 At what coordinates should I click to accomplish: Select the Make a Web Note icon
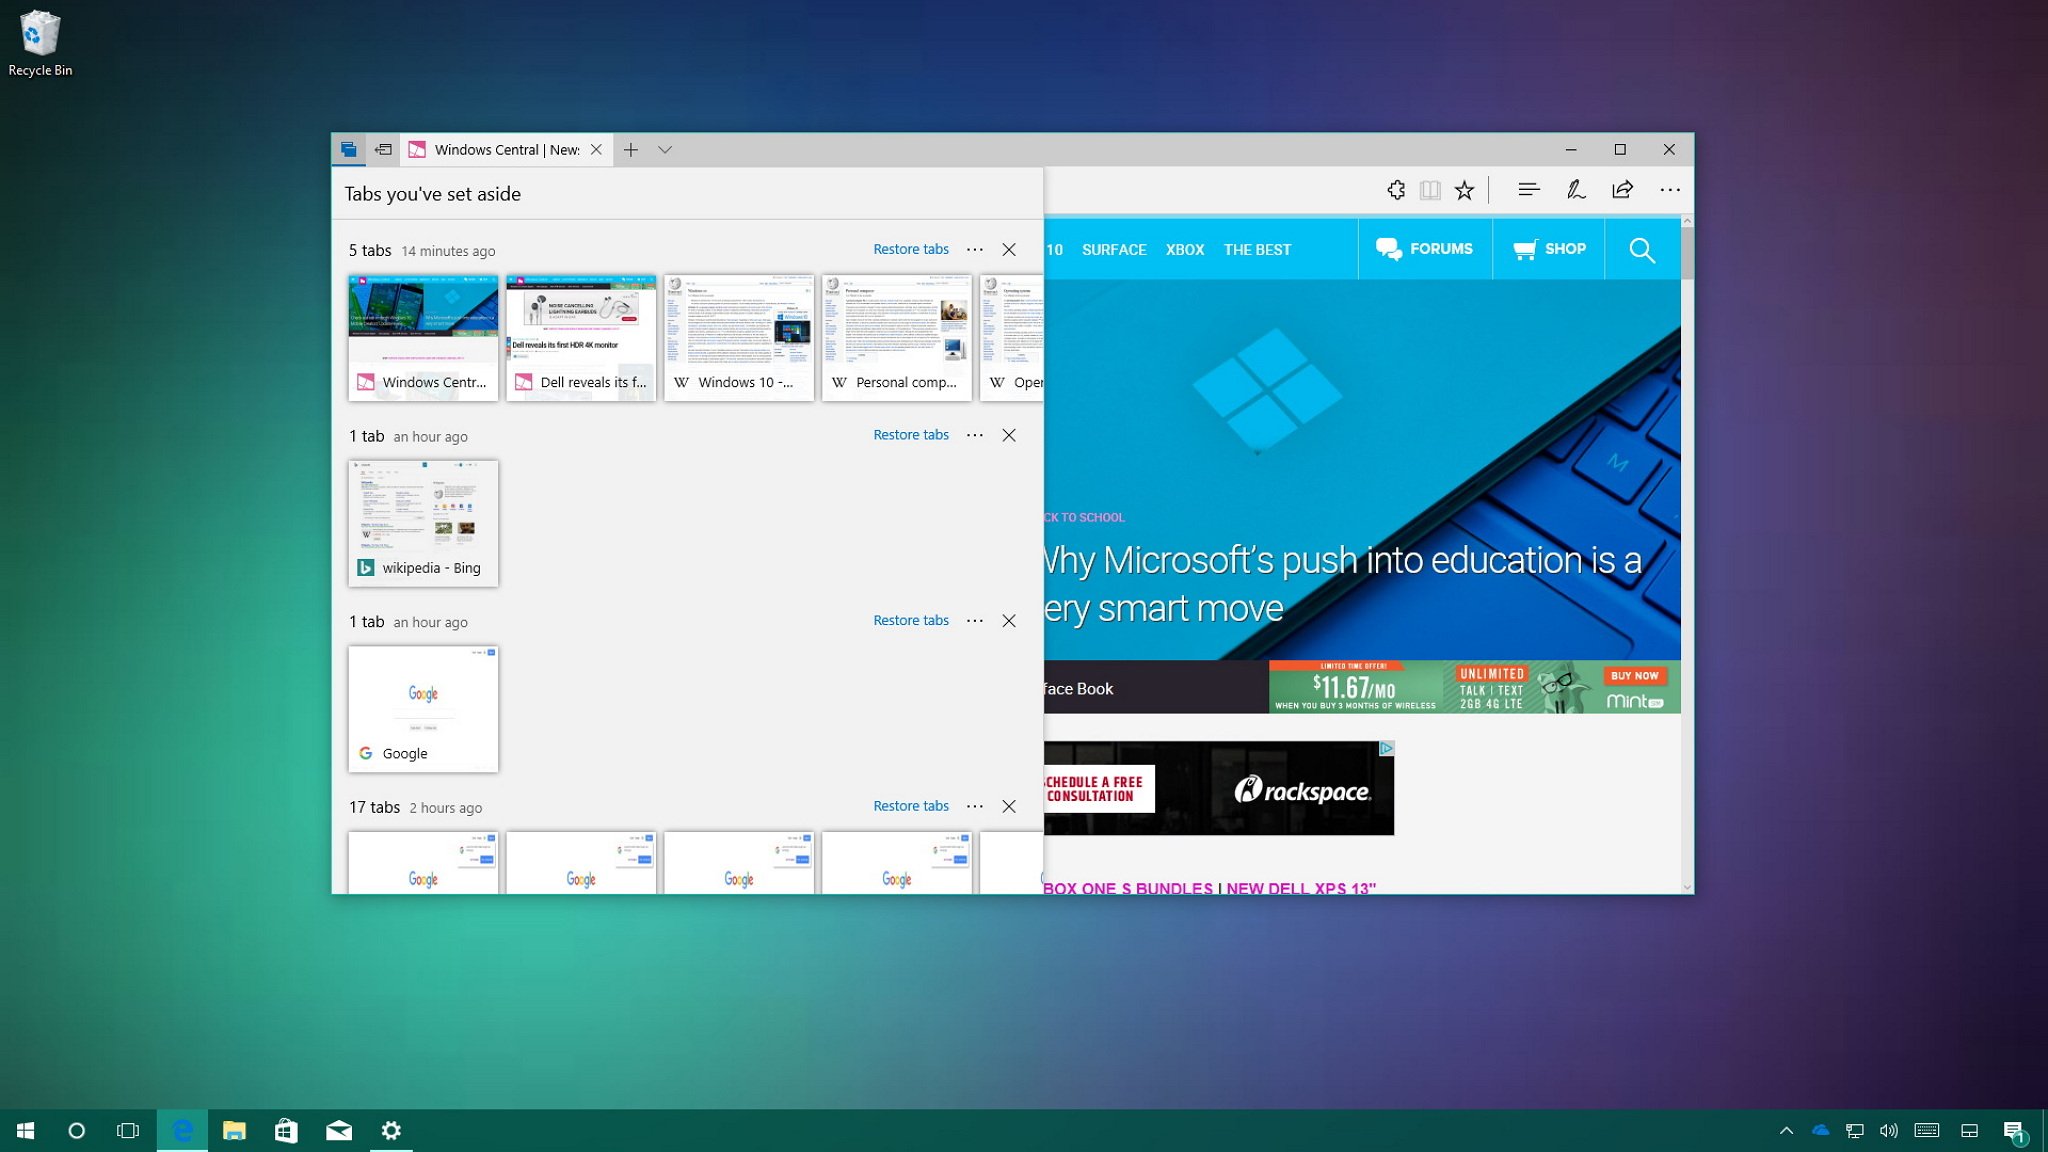1577,190
